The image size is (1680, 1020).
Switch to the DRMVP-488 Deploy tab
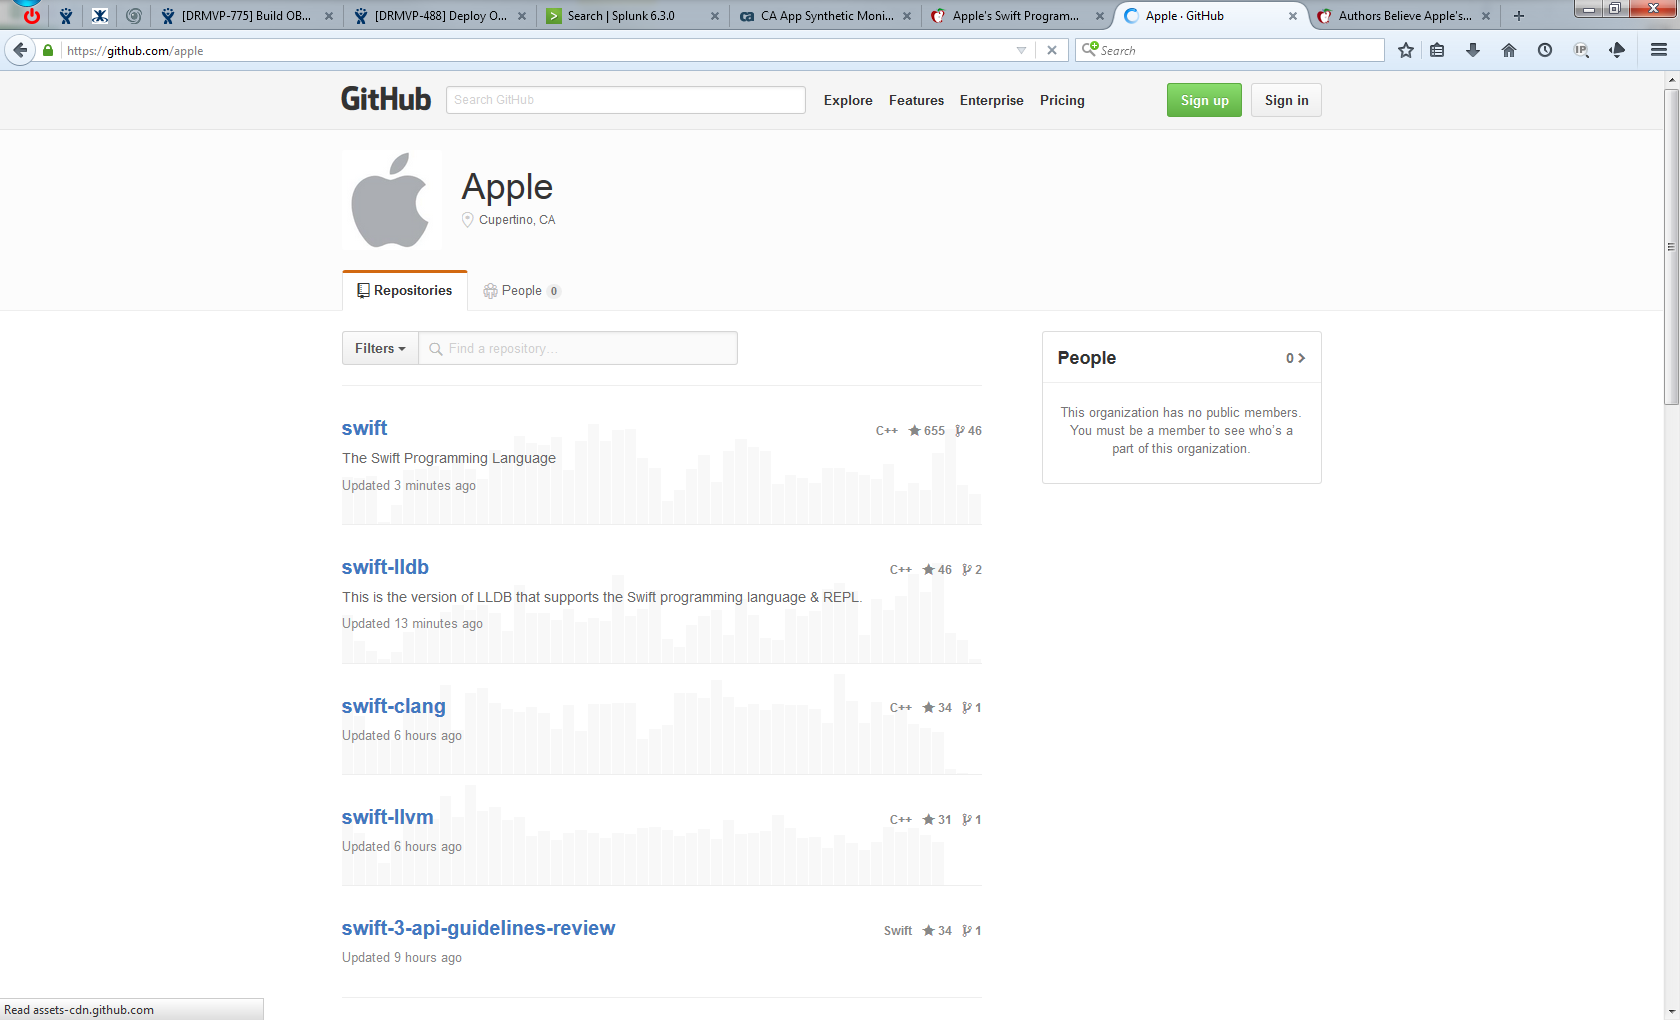coord(441,16)
